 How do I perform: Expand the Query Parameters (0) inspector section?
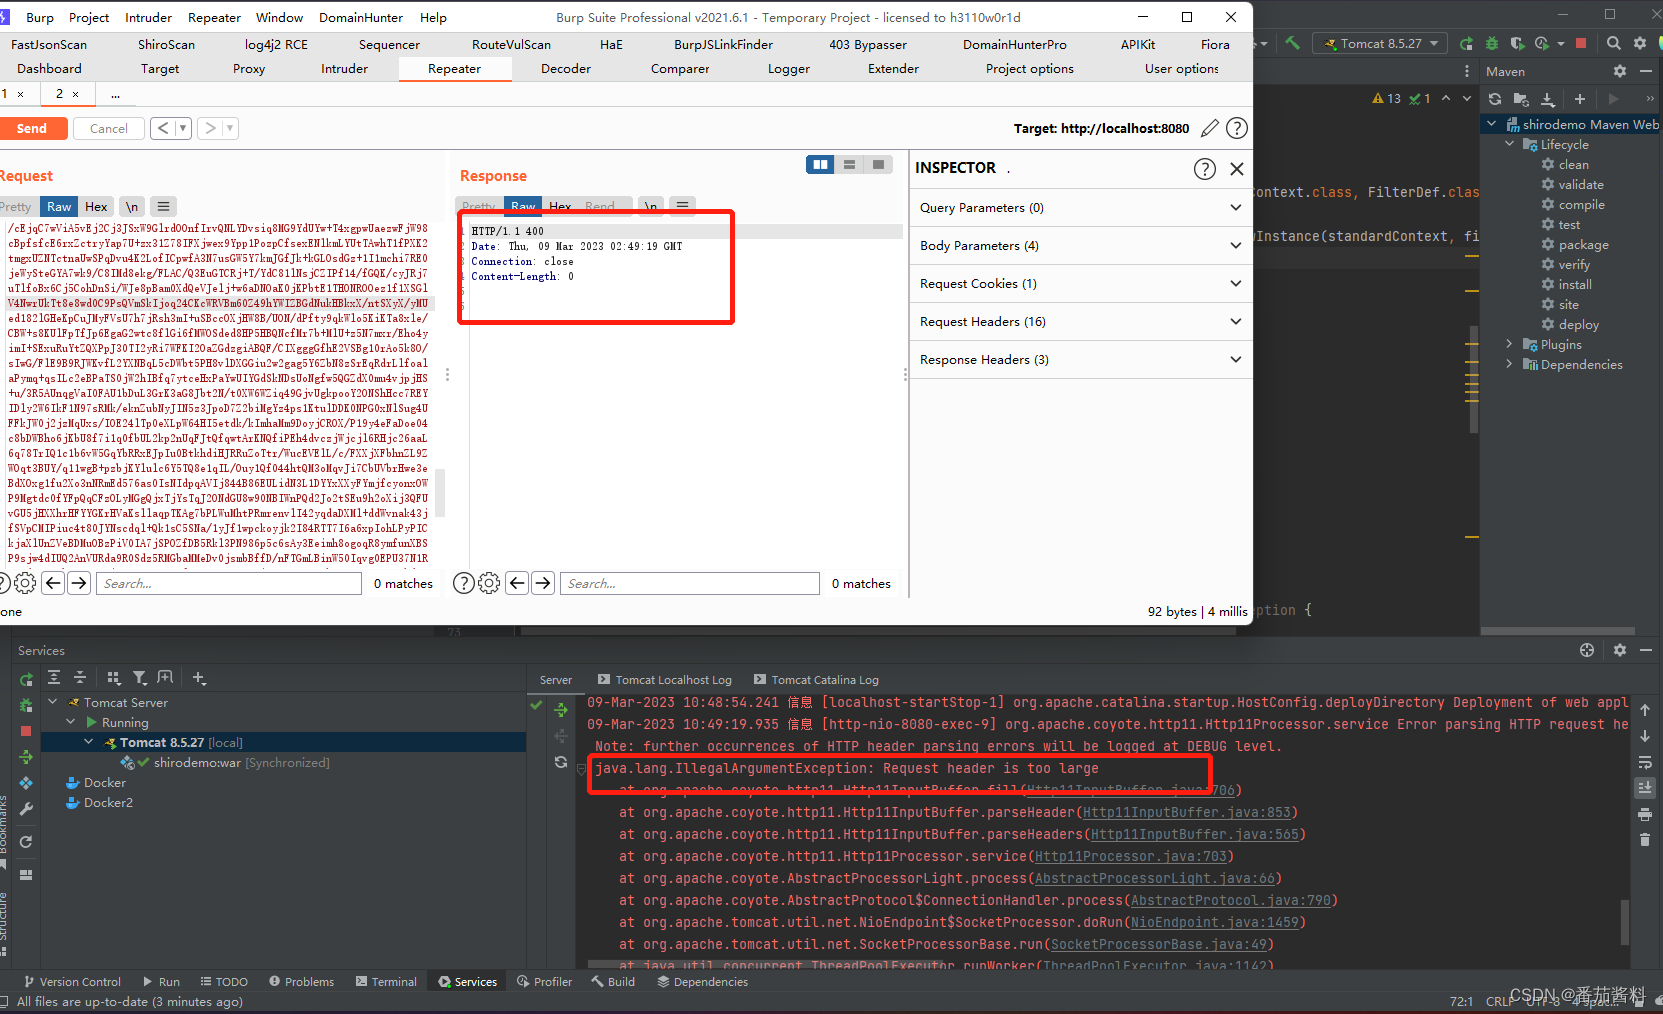[x=1080, y=208]
